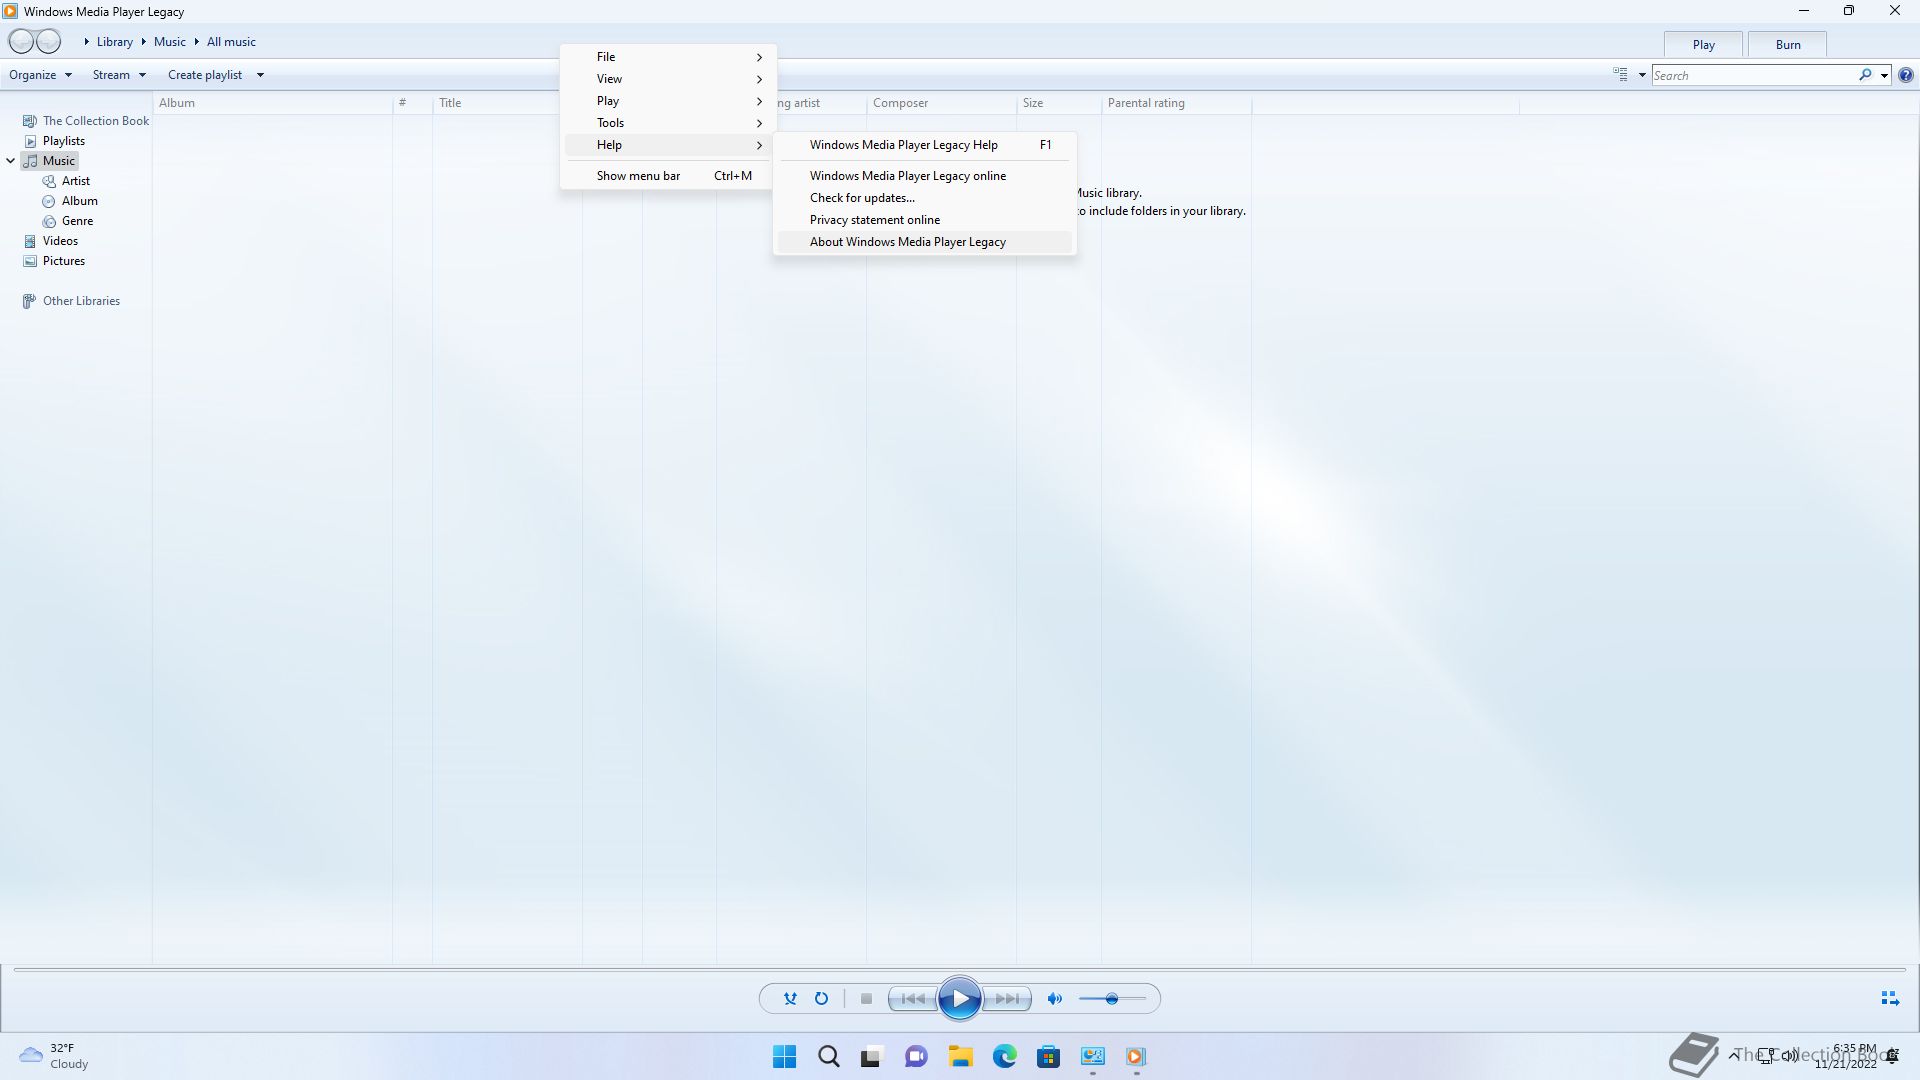The width and height of the screenshot is (1920, 1080).
Task: Collapse the Music tree node
Action: [10, 161]
